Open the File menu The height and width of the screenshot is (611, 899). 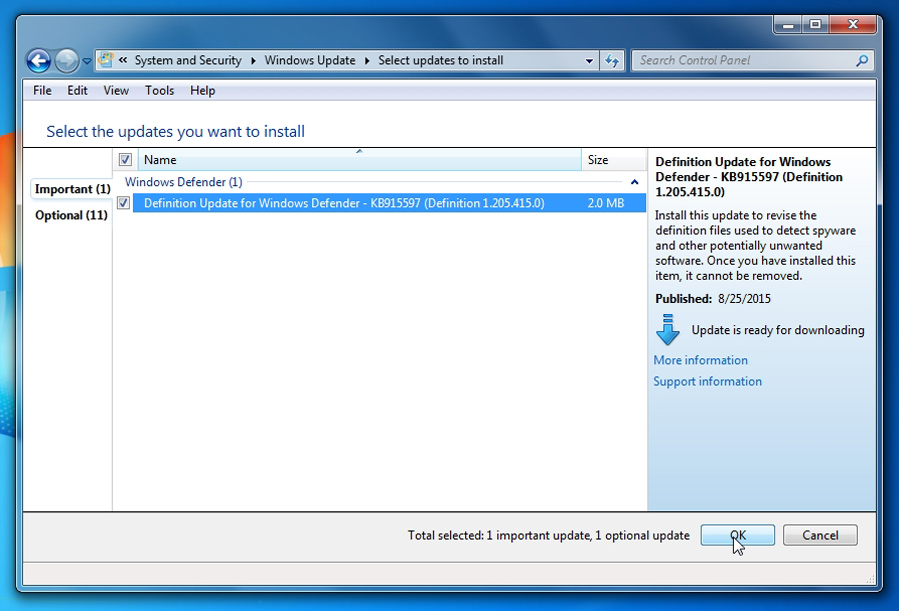click(42, 91)
